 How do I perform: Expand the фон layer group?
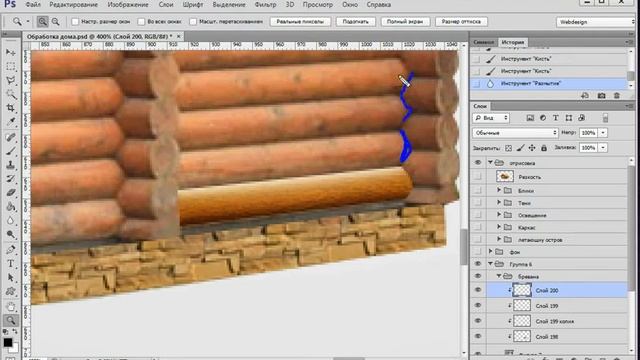coord(491,252)
